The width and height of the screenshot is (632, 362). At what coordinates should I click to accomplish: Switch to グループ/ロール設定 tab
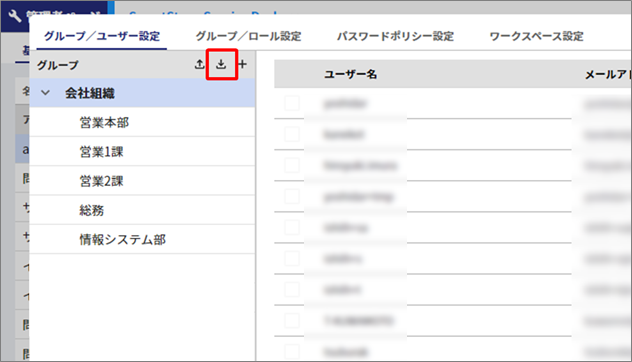point(248,36)
